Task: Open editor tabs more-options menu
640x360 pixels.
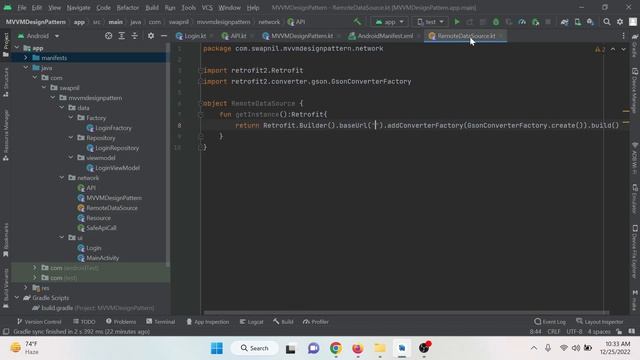Action: pyautogui.click(x=623, y=36)
